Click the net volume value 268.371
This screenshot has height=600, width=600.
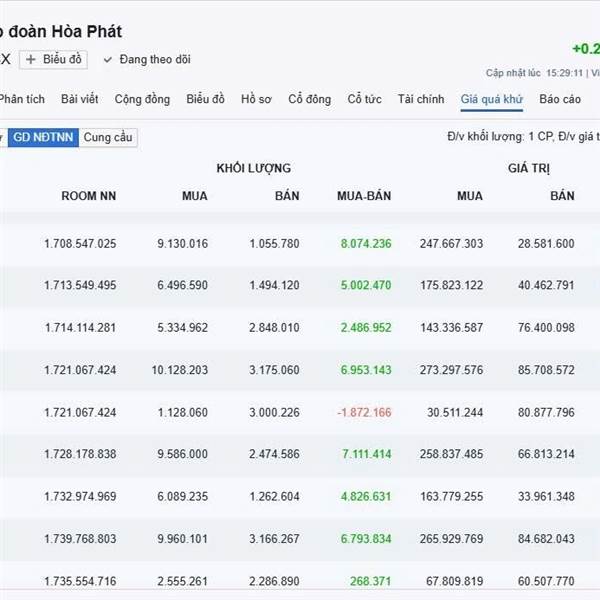tap(371, 581)
